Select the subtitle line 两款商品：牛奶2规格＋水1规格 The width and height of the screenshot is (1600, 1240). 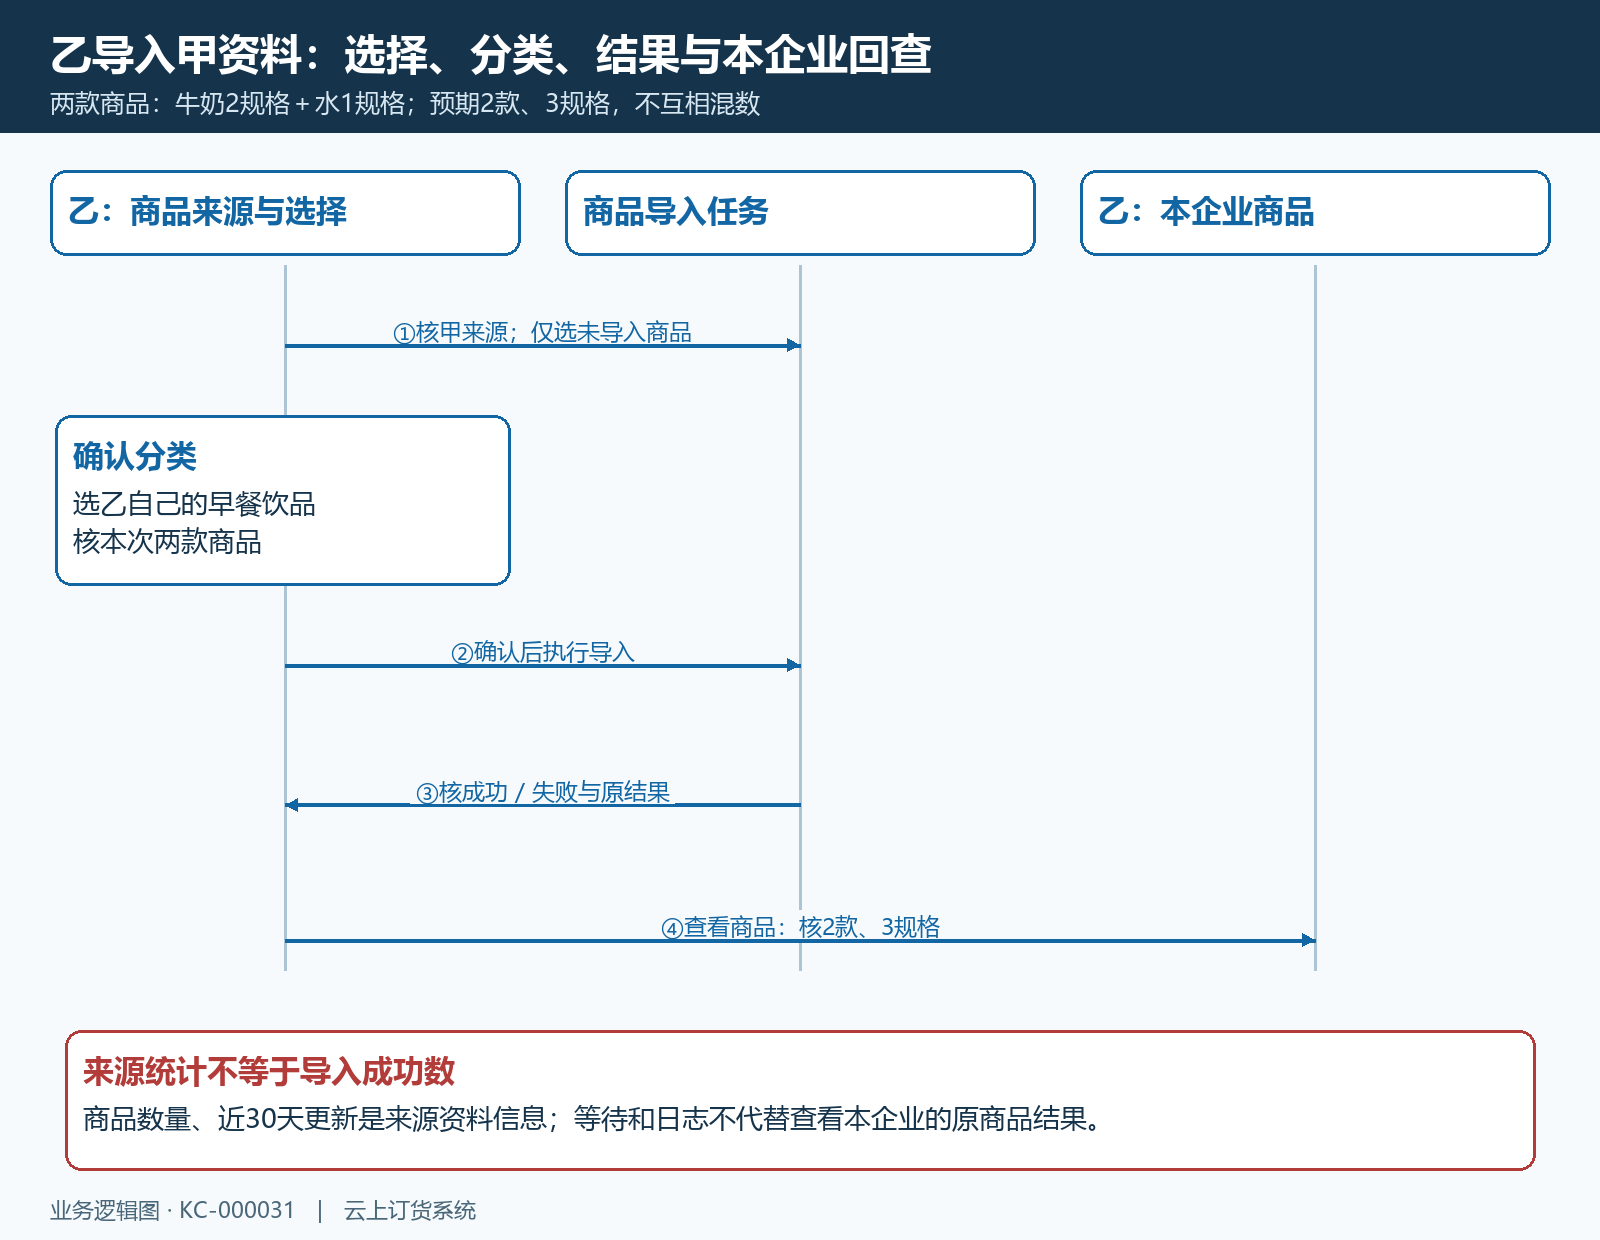pyautogui.click(x=405, y=104)
